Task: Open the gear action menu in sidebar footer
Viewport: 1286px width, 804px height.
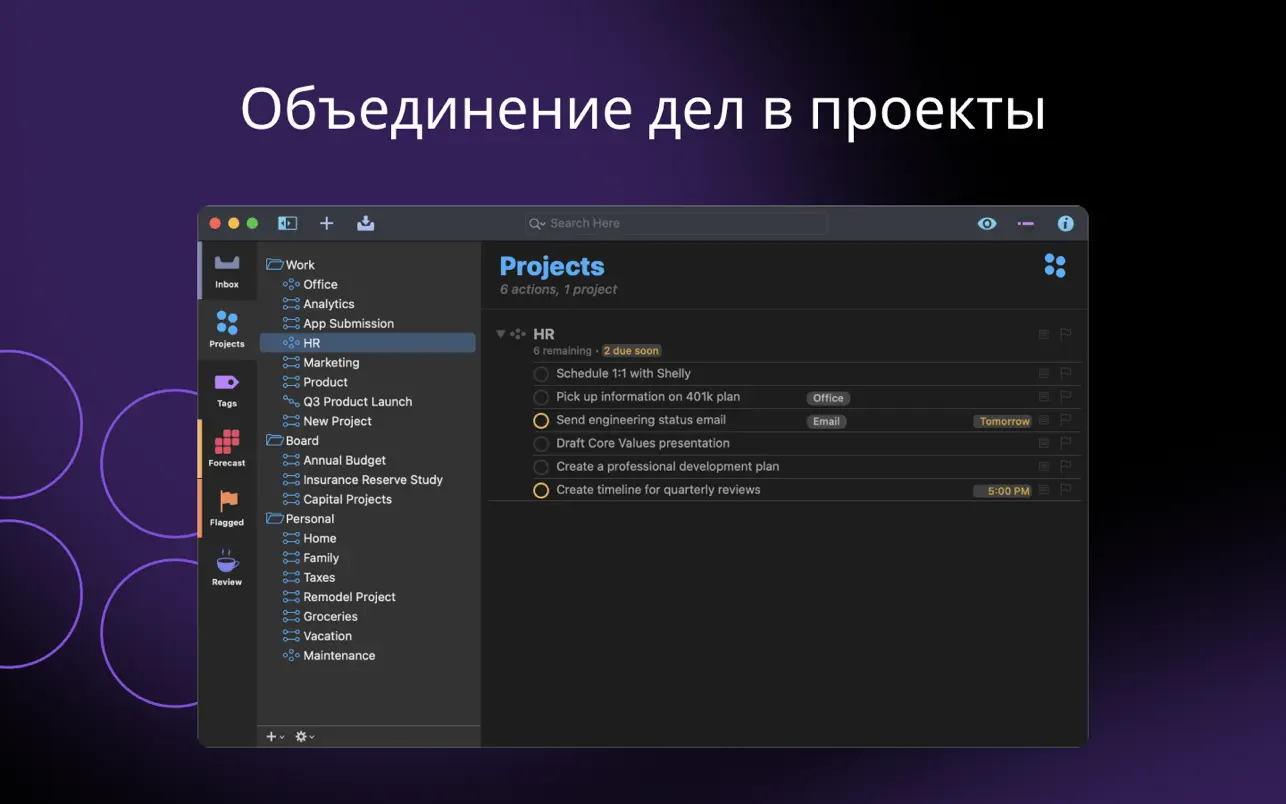Action: [x=304, y=737]
